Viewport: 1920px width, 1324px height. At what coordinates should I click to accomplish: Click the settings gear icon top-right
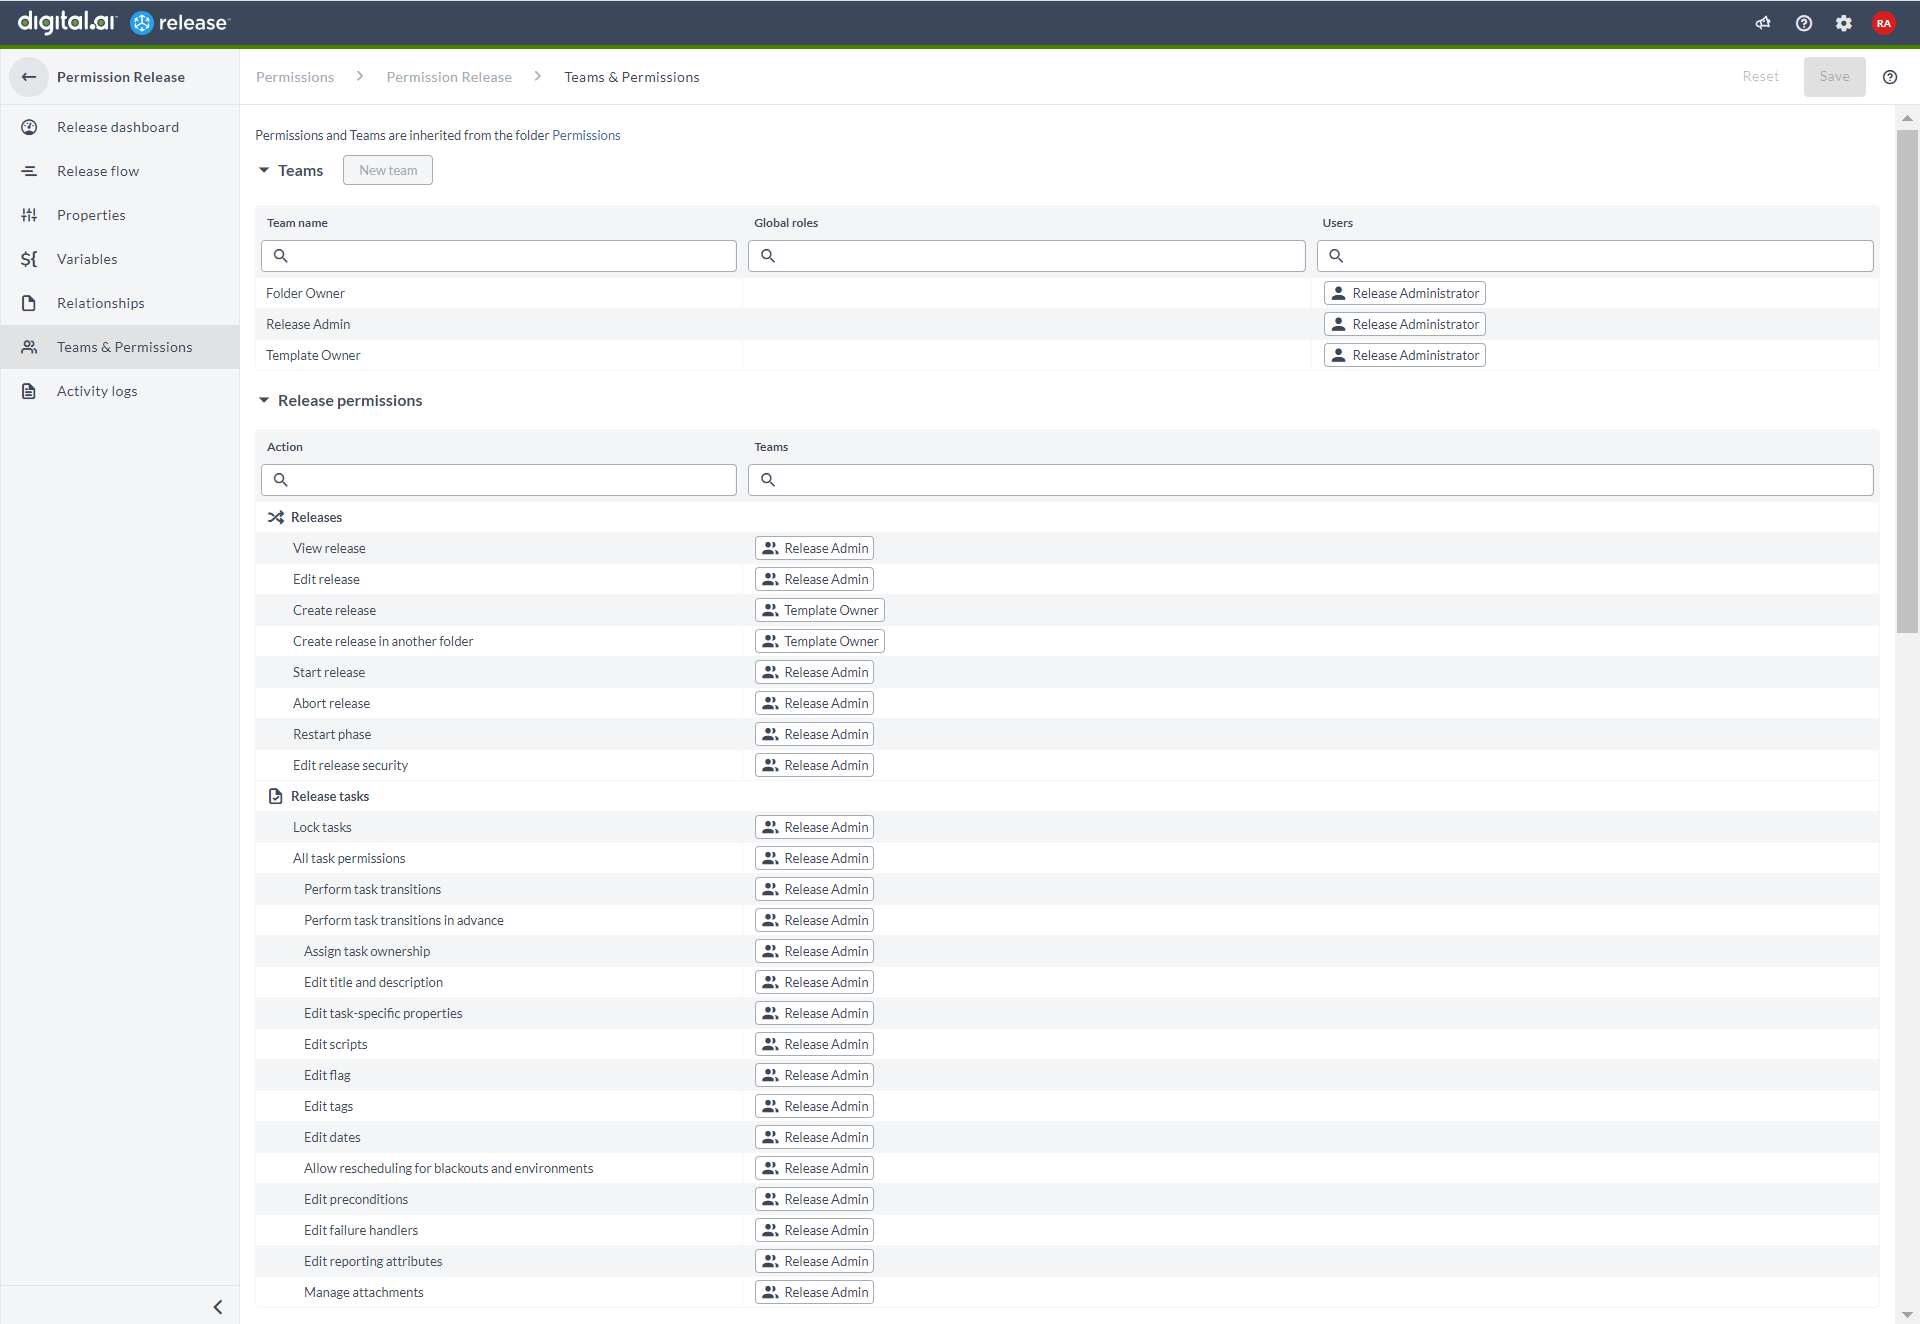click(x=1846, y=22)
